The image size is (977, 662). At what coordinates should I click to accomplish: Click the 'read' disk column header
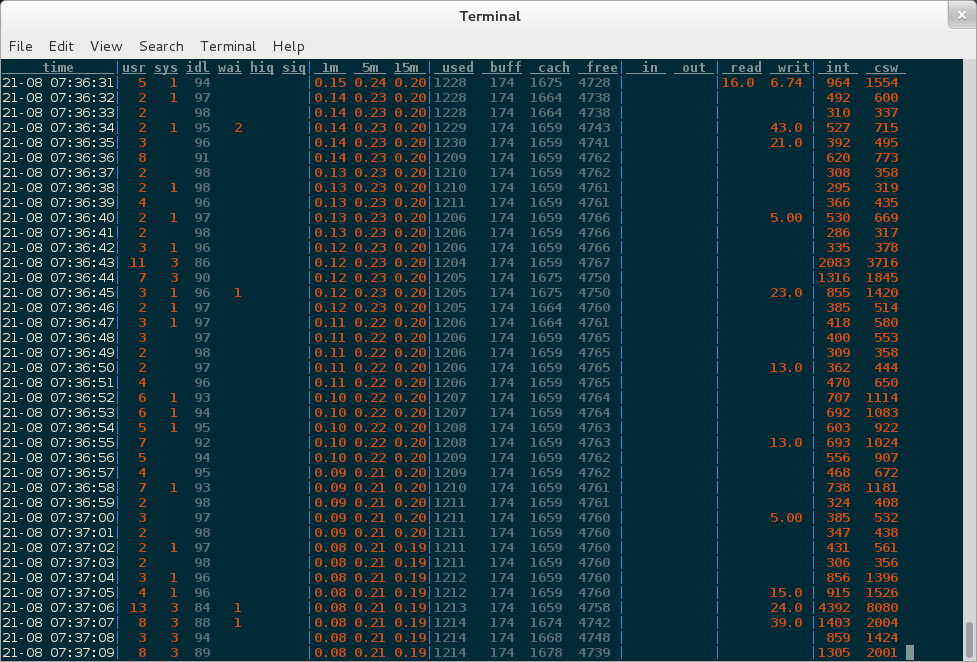746,67
